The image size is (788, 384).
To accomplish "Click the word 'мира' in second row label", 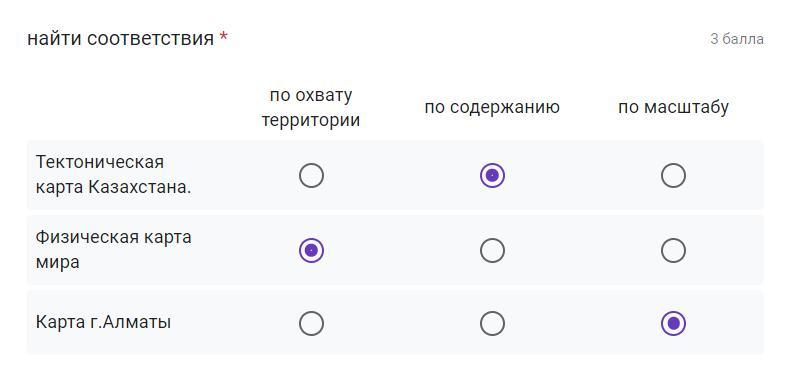I will point(57,263).
